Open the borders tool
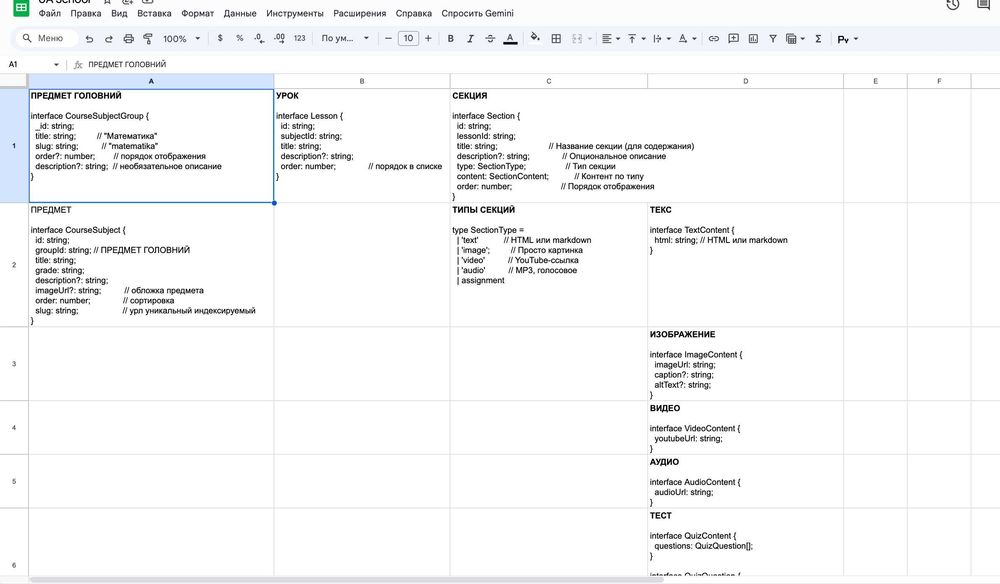 (x=556, y=39)
